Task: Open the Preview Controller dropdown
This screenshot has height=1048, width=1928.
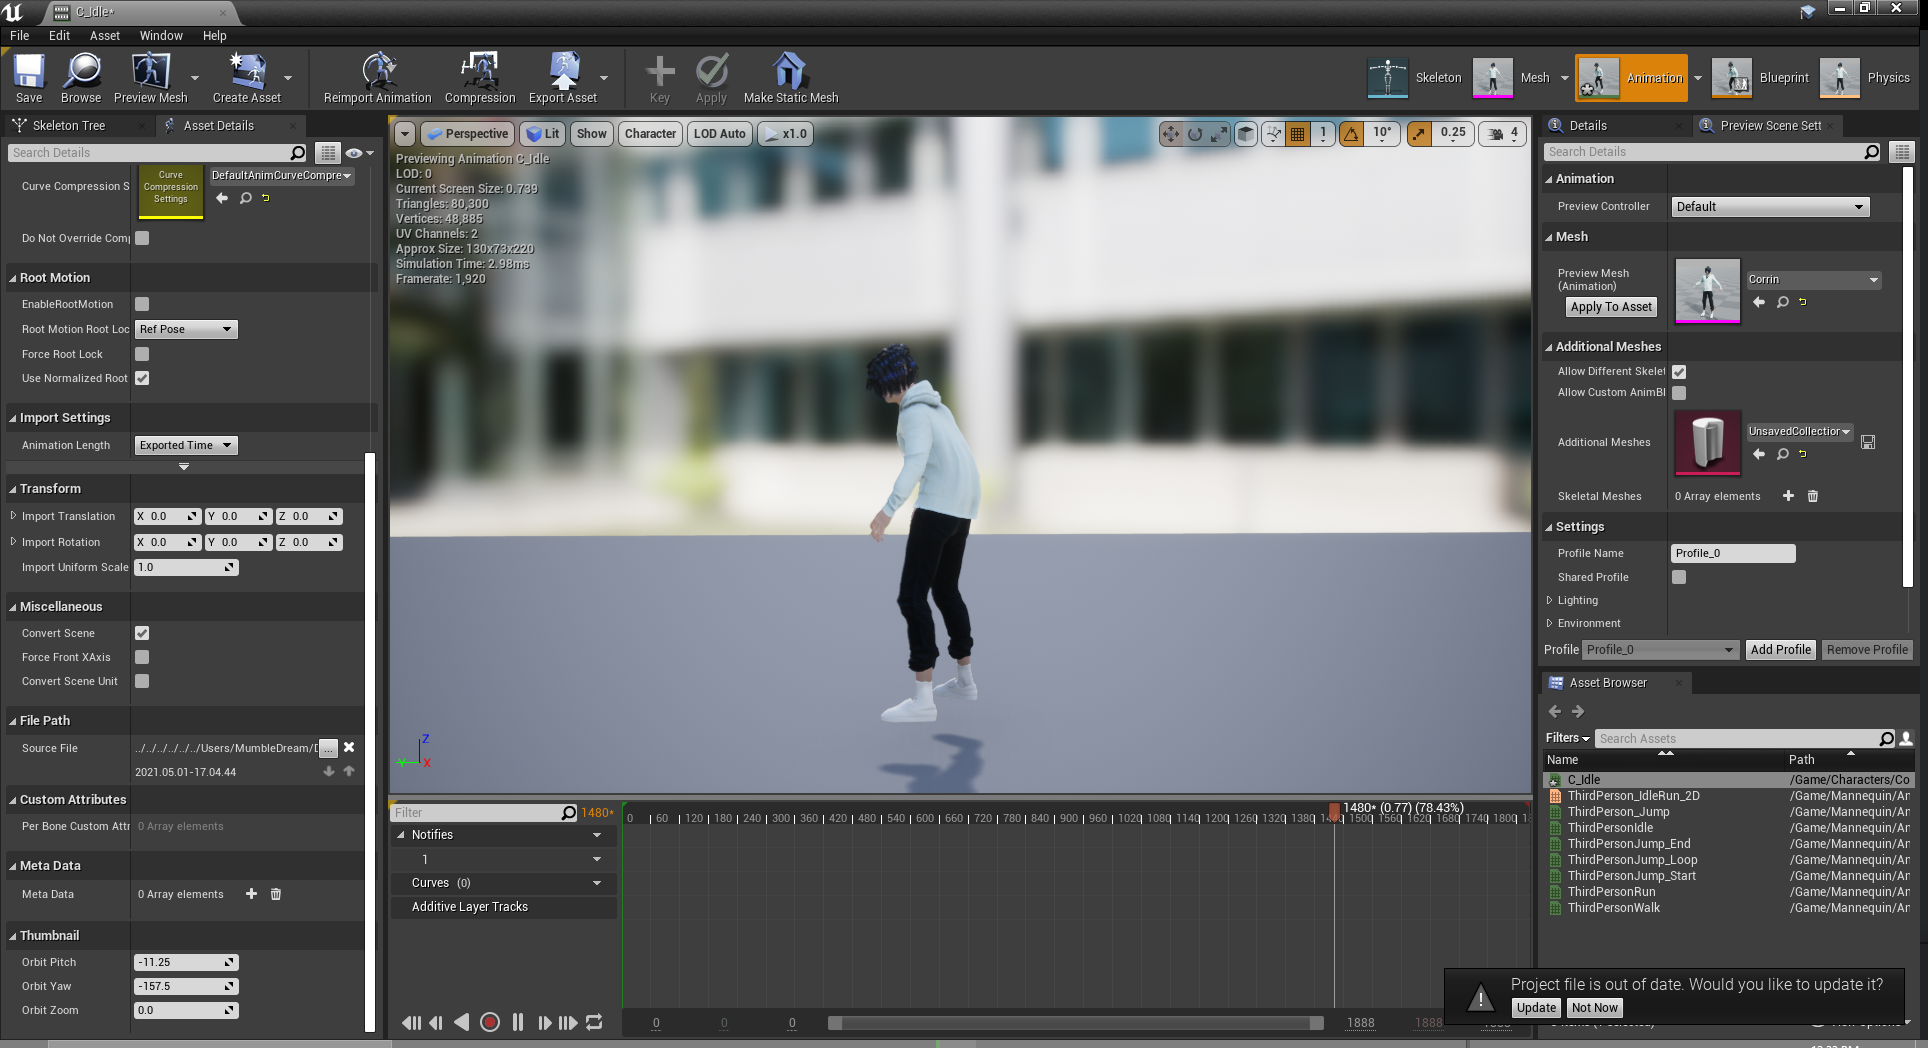Action: click(1770, 207)
